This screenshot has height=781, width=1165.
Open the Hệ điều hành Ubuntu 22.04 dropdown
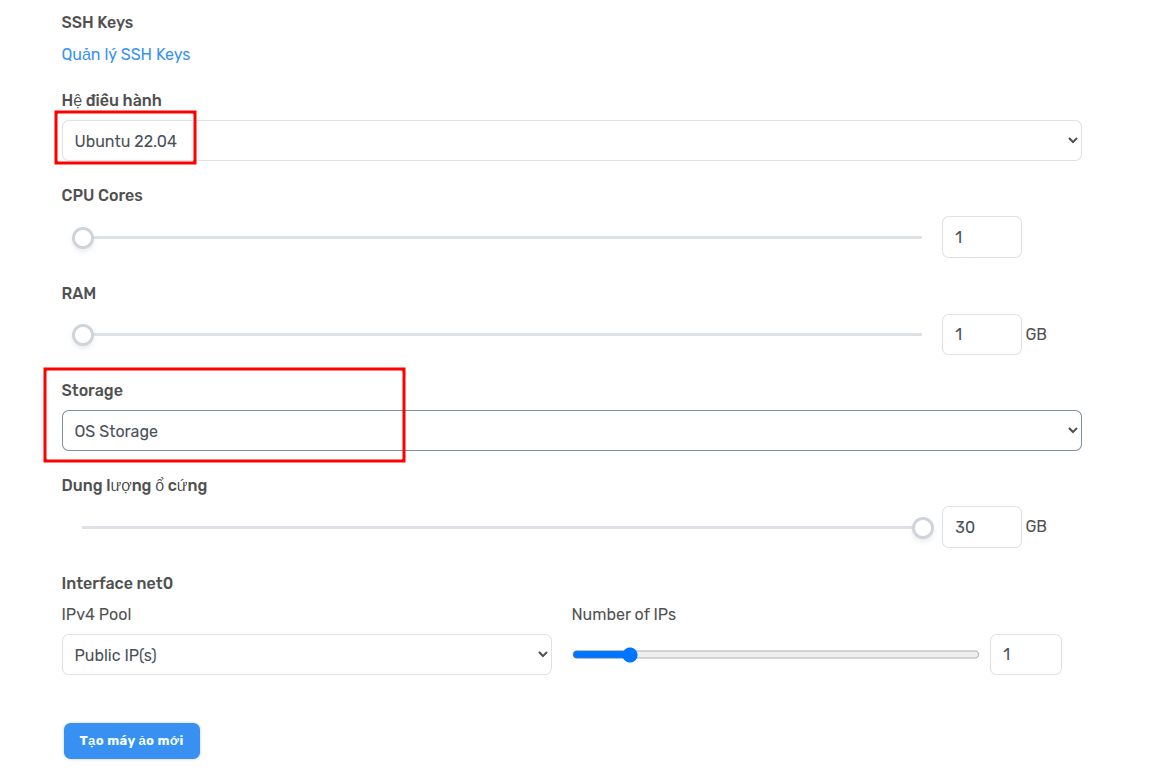pyautogui.click(x=570, y=141)
